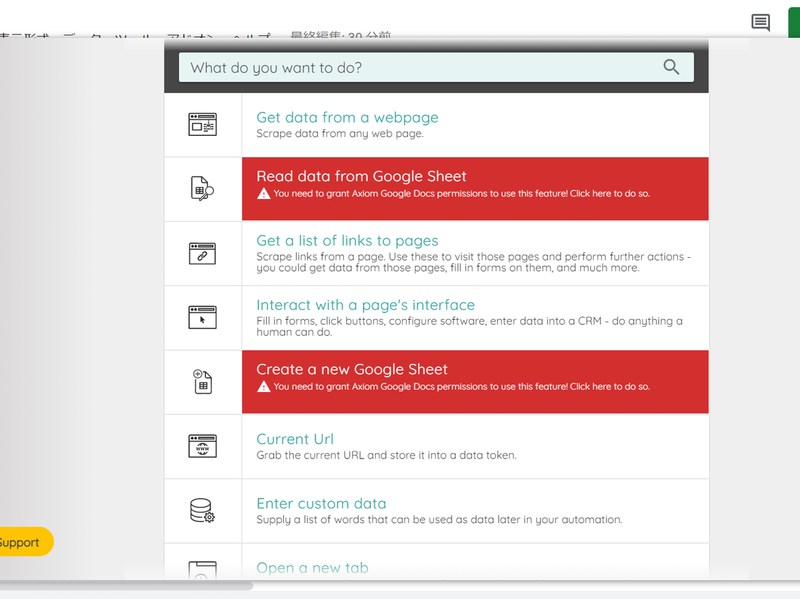Open the comments icon in Sheets header

click(761, 23)
